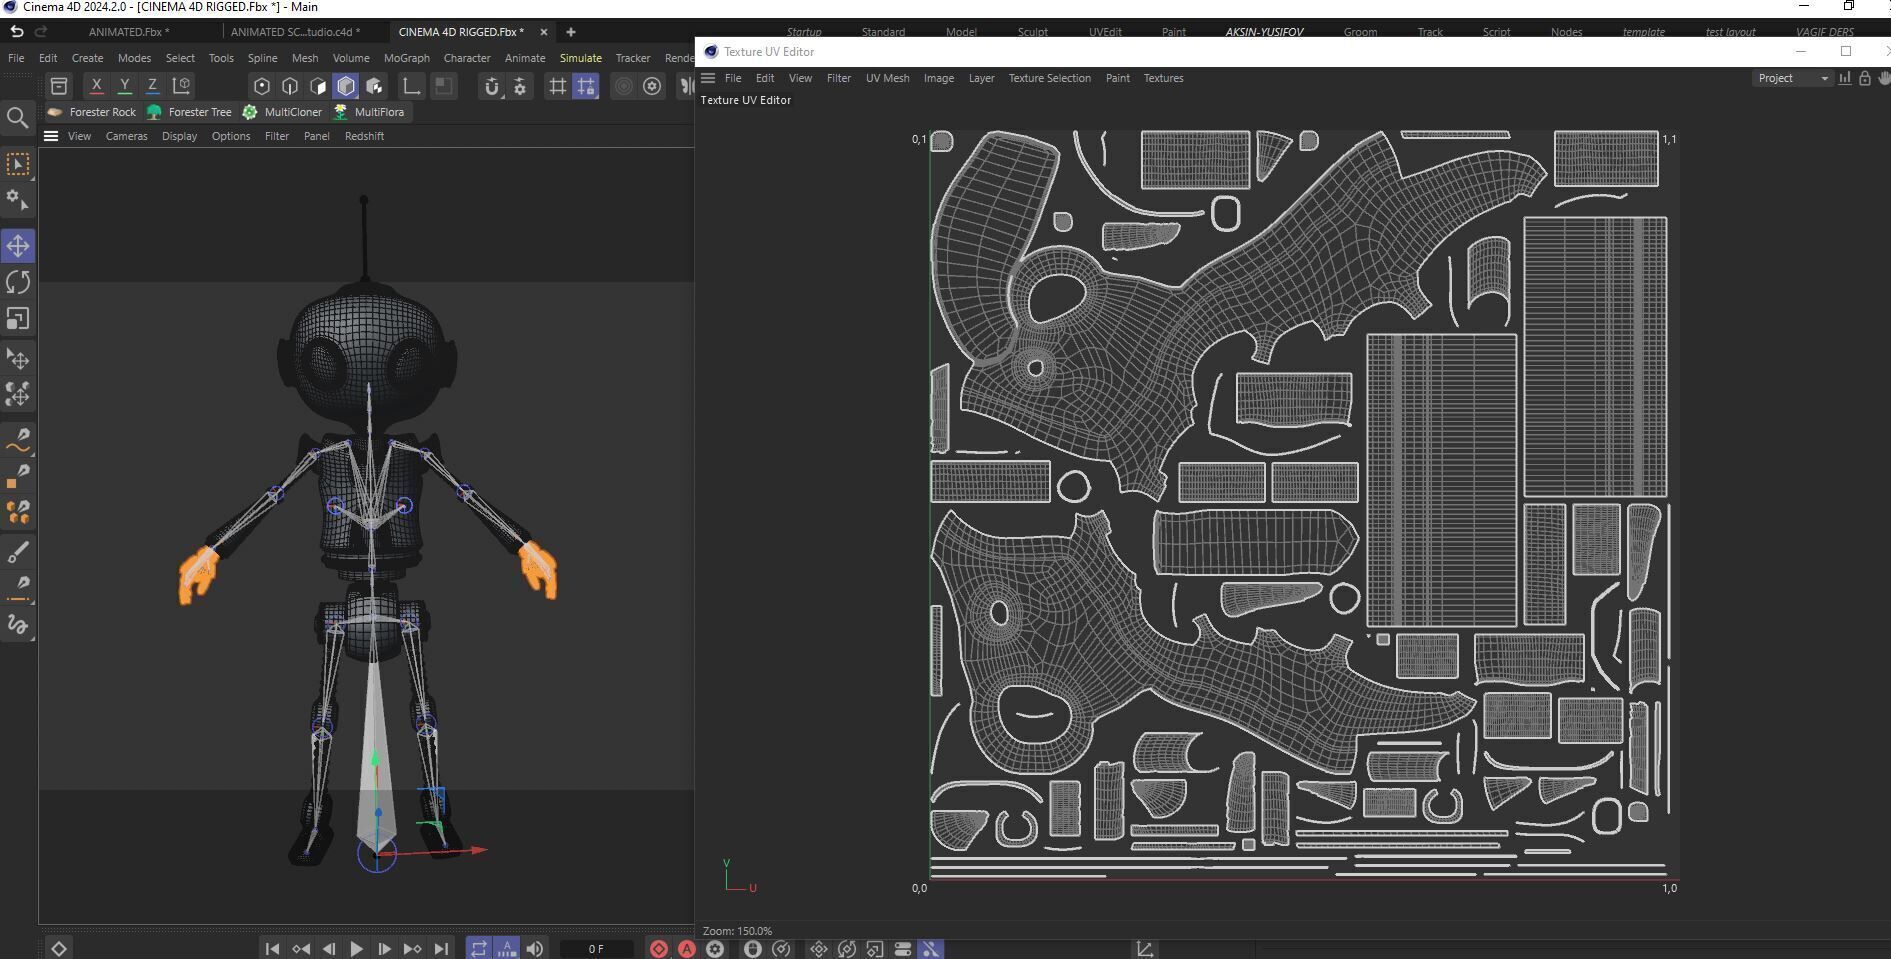Click the lock icon in UV Editor
The height and width of the screenshot is (959, 1891).
tap(1865, 78)
